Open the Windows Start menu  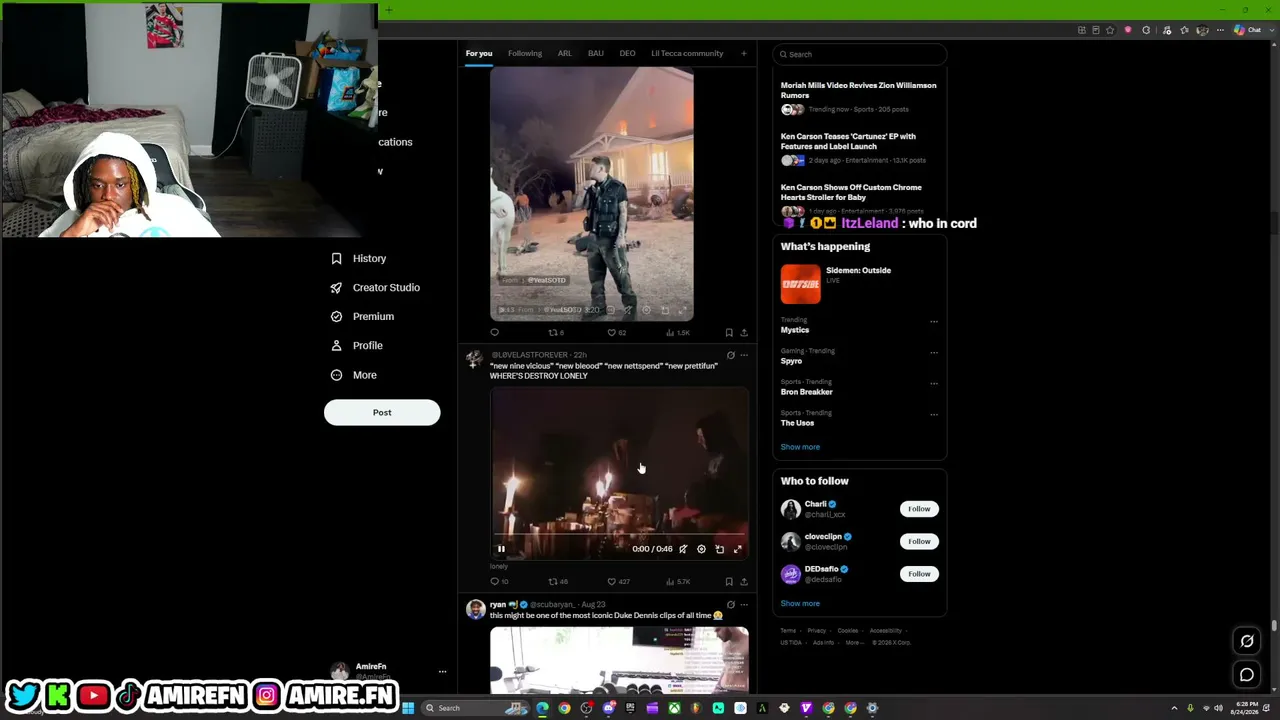pos(408,708)
